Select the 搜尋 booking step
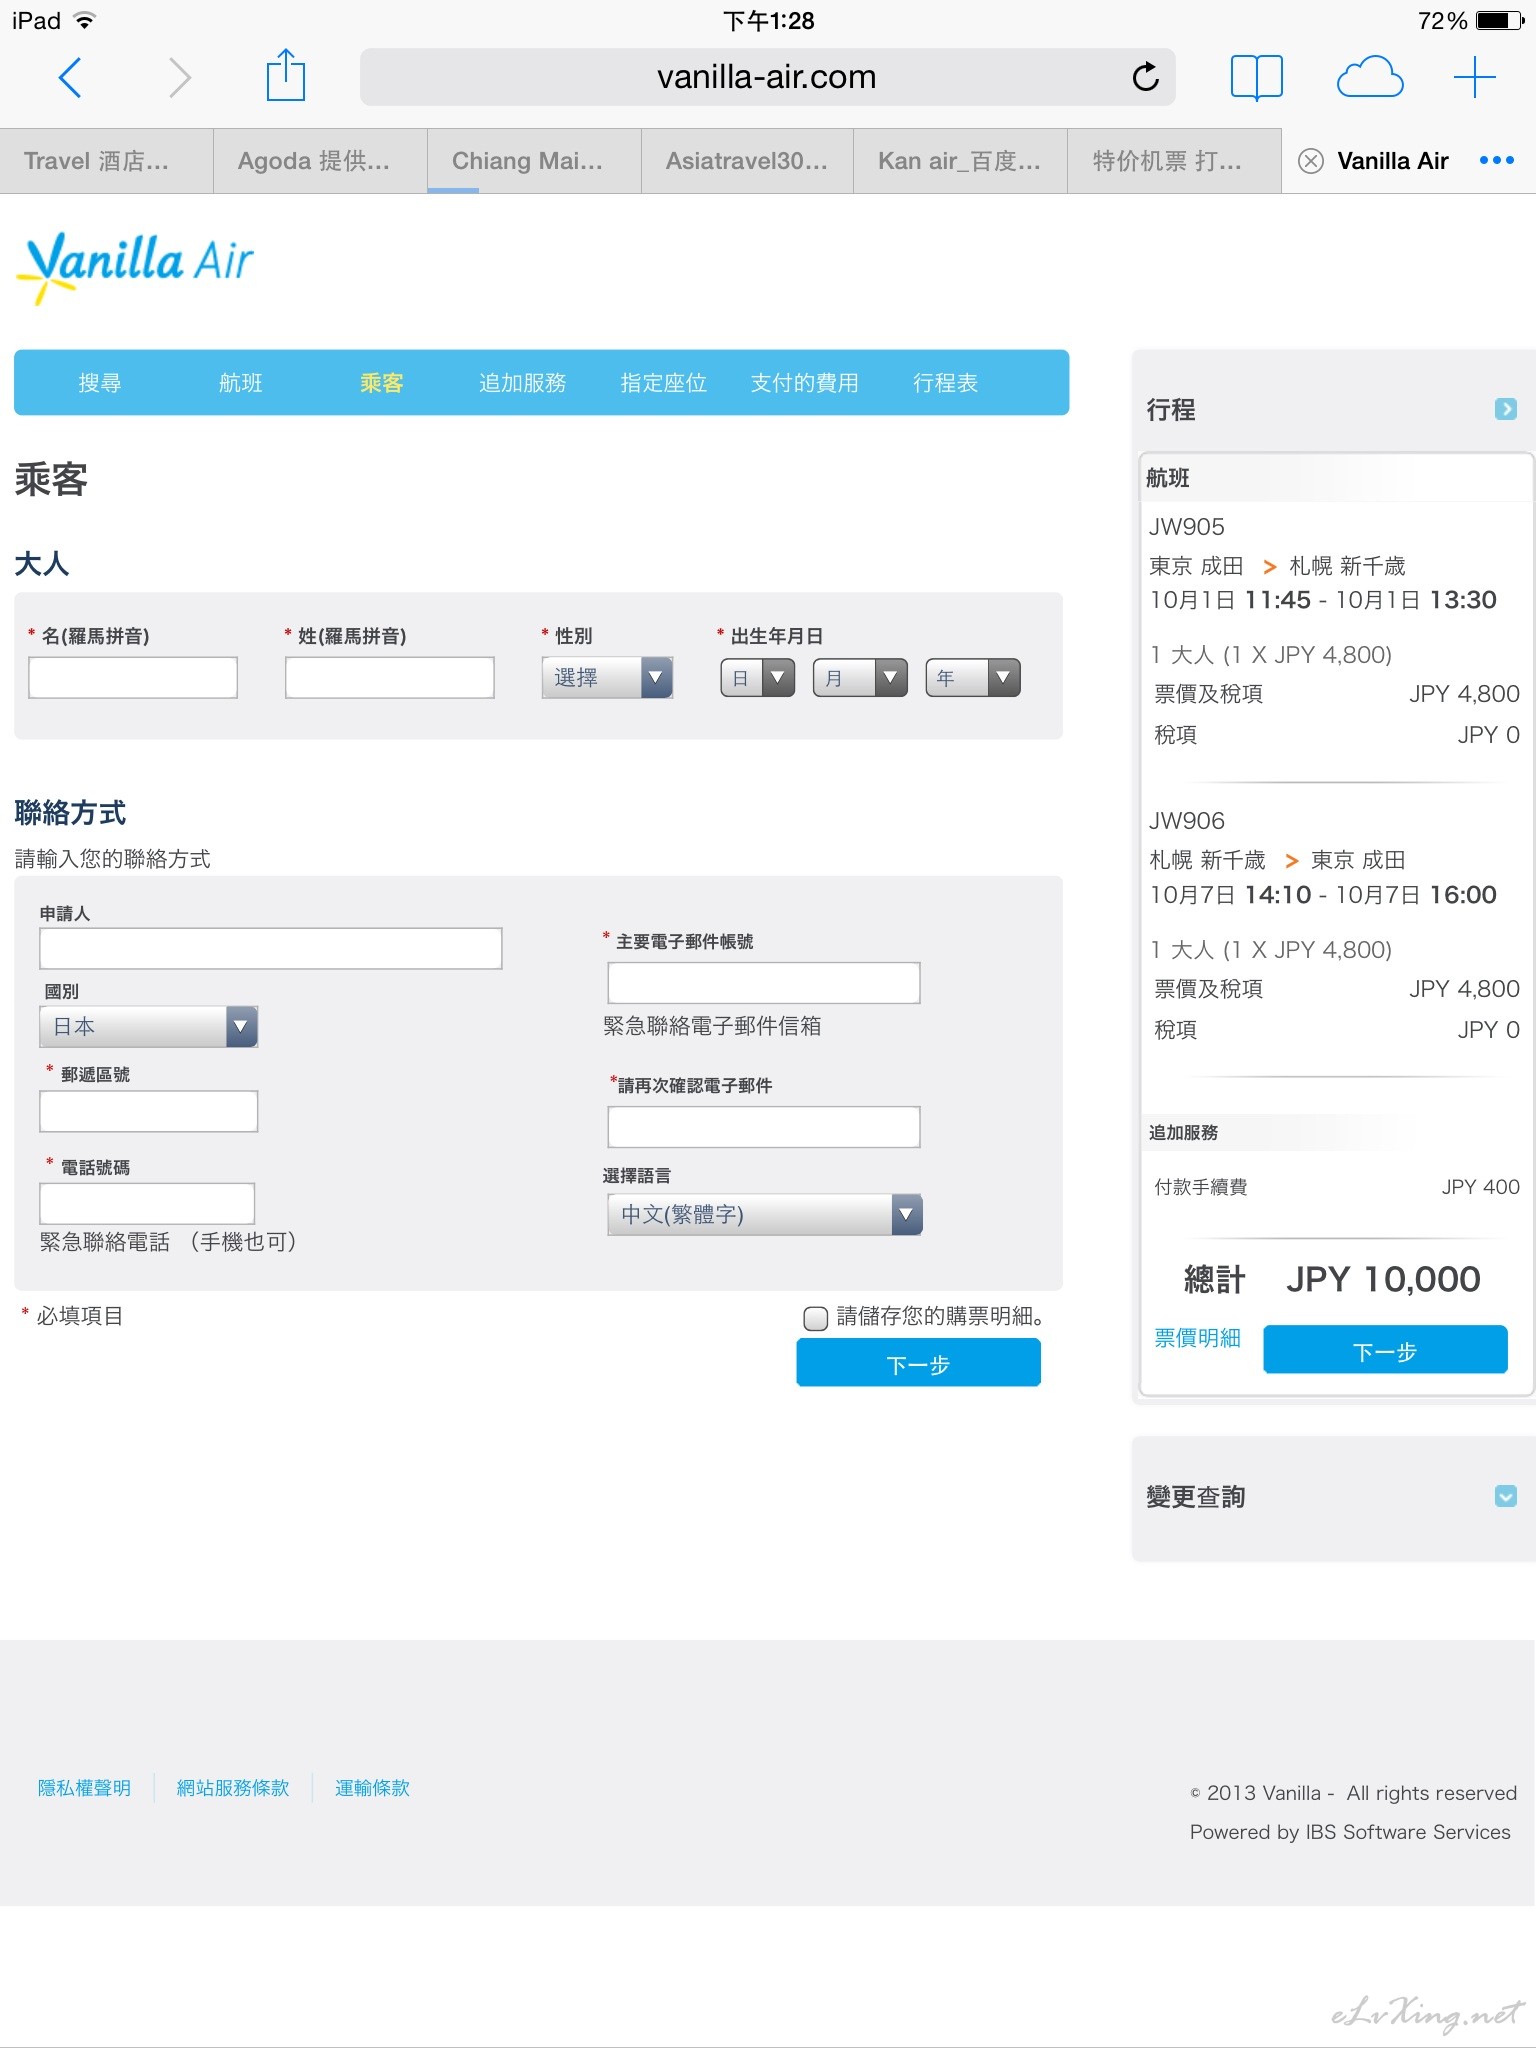 point(100,383)
